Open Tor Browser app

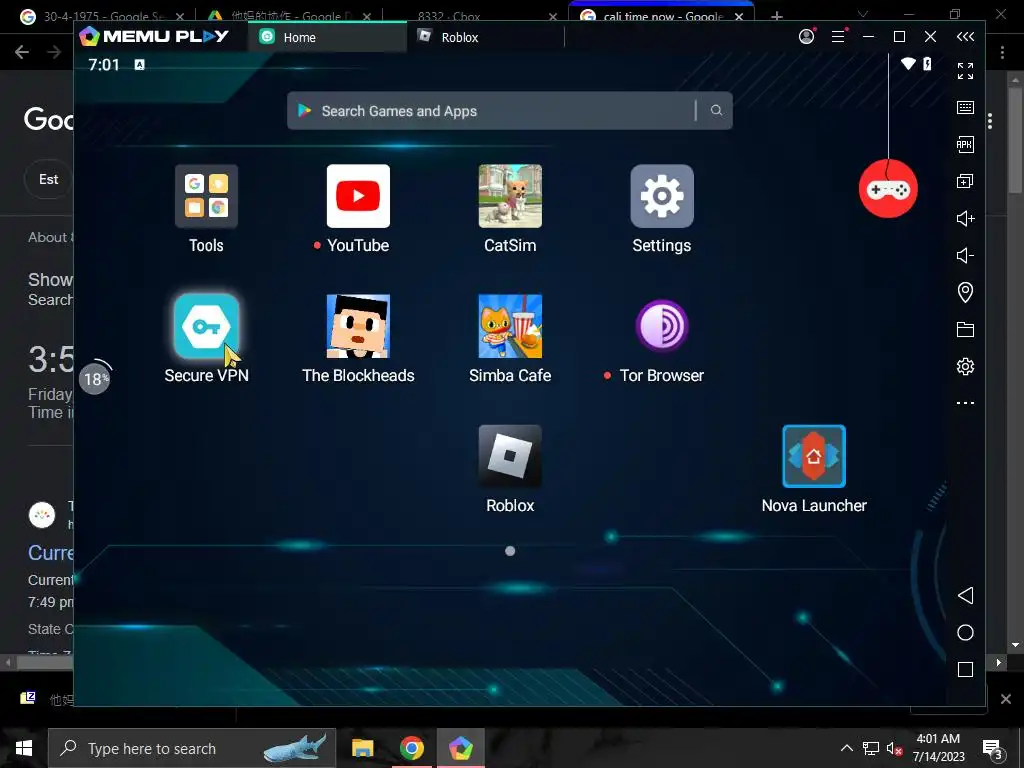(x=662, y=327)
